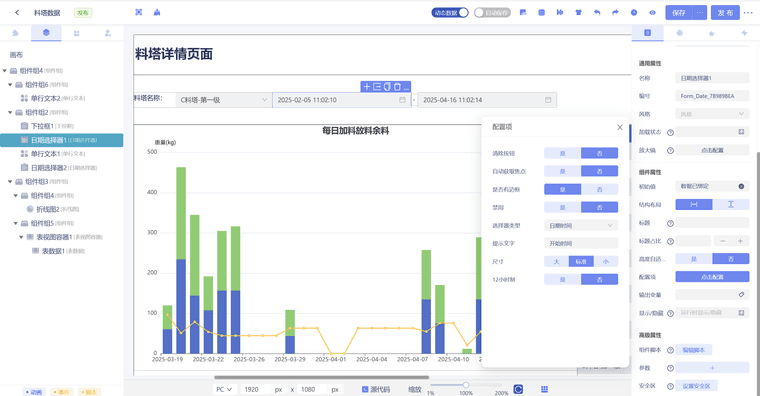Image resolution: width=760 pixels, height=396 pixels.
Task: Collapse the 组件组2 tree node
Action: [10, 112]
